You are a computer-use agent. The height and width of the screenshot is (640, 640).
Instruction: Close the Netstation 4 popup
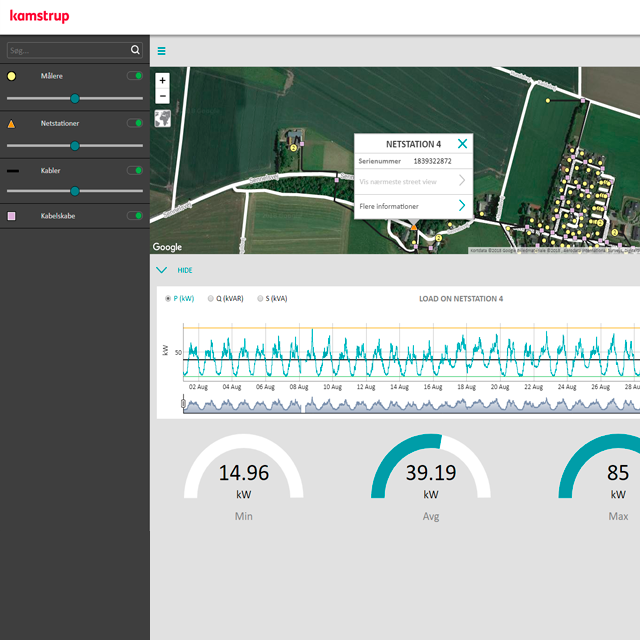tap(462, 144)
